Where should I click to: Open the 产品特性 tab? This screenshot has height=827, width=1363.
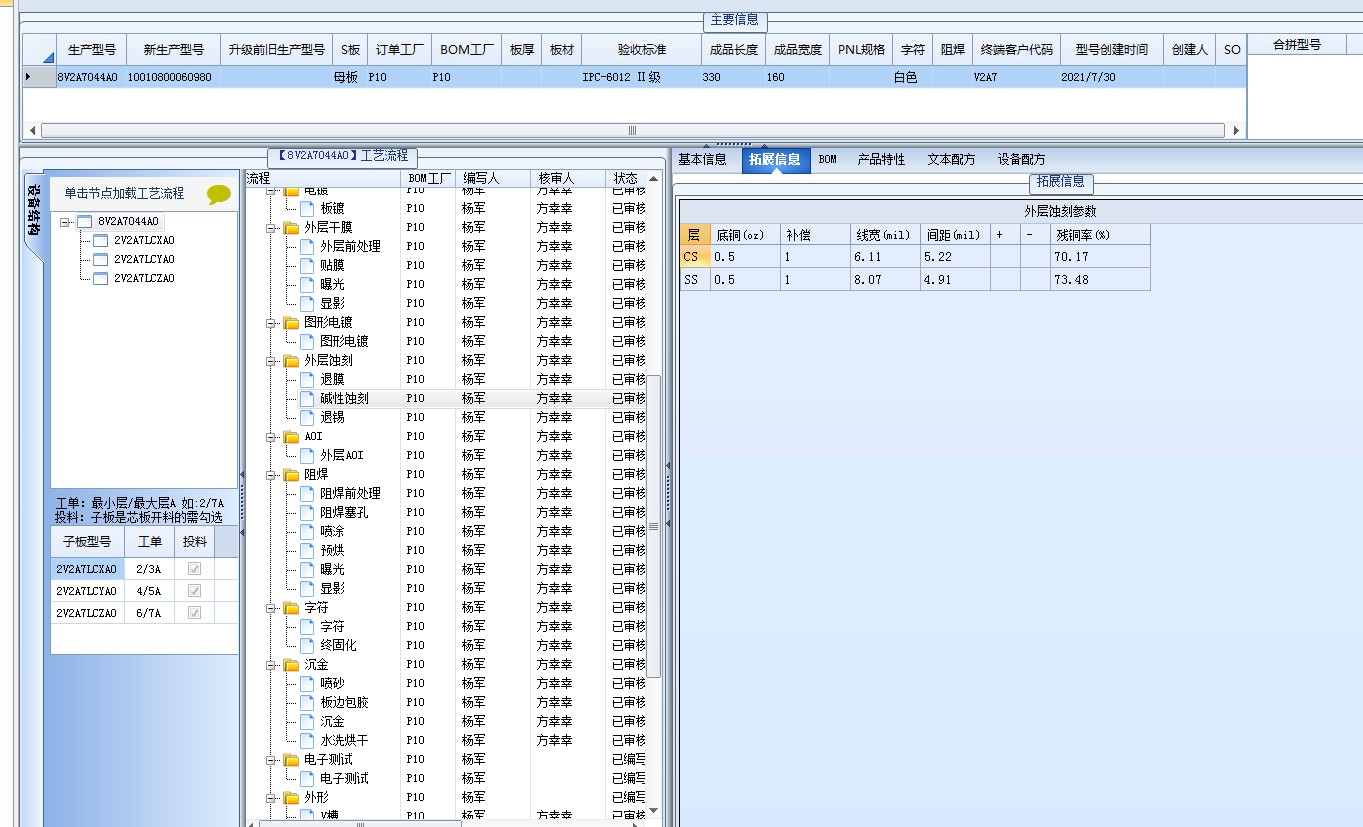881,159
